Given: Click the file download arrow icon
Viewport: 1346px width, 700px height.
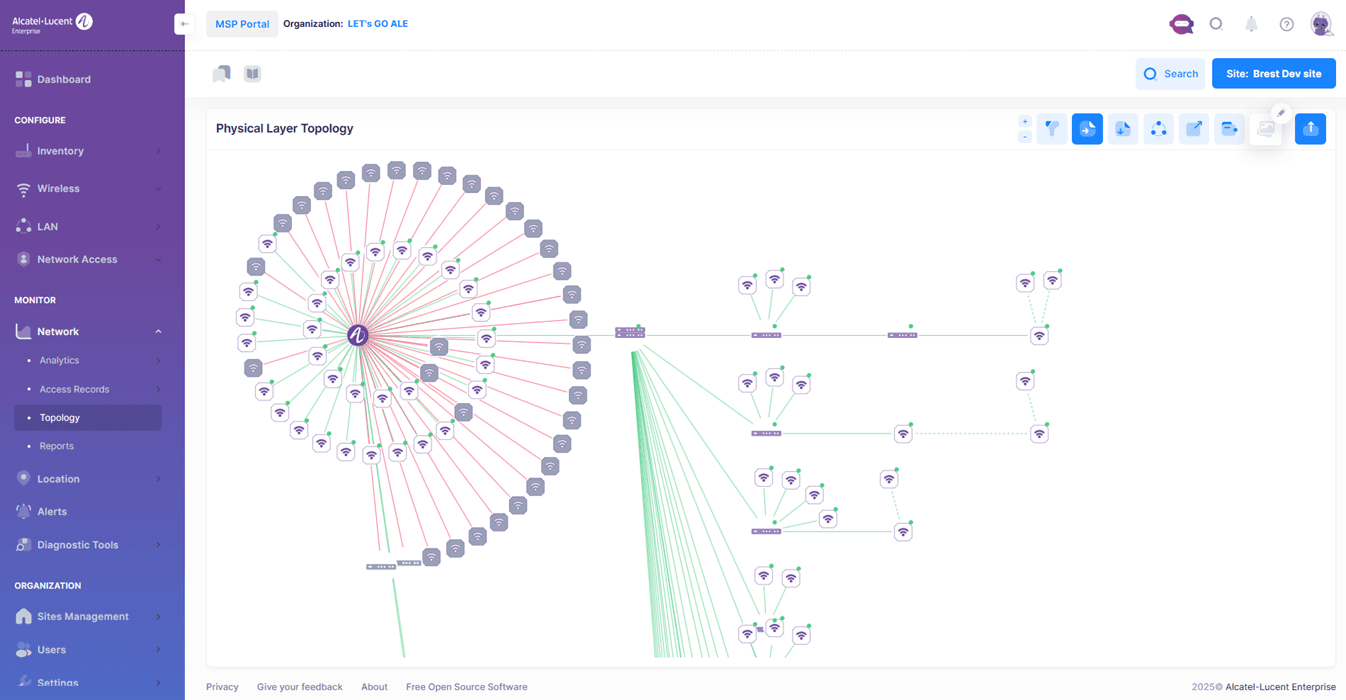Looking at the screenshot, I should (1123, 129).
